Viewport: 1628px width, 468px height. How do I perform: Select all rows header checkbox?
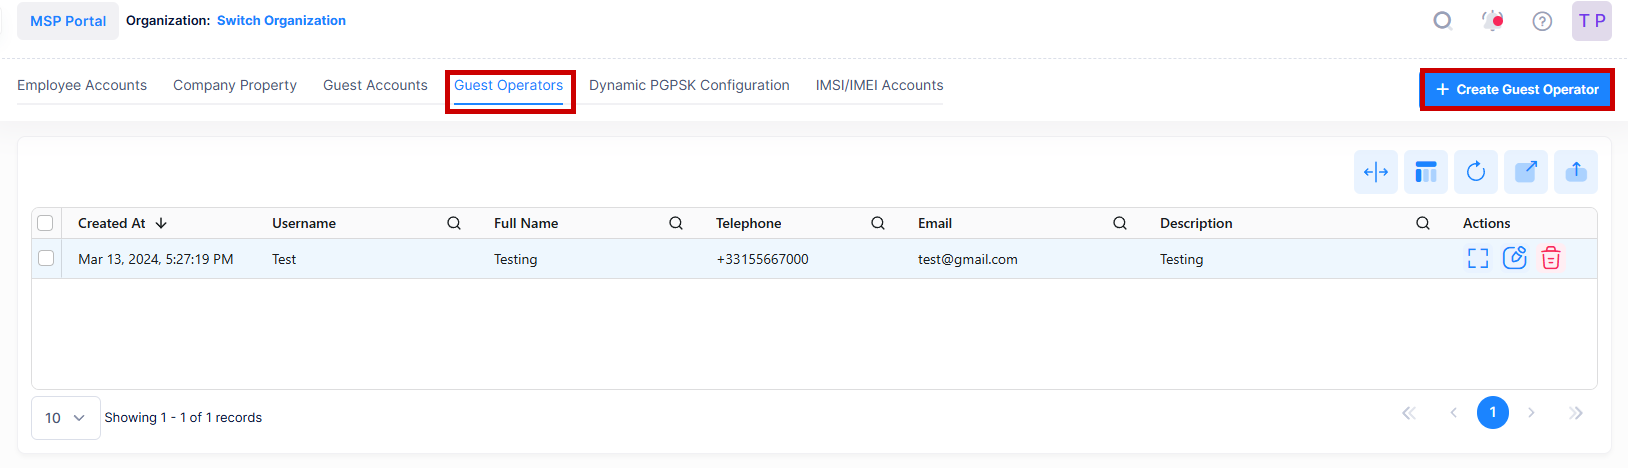(x=45, y=223)
